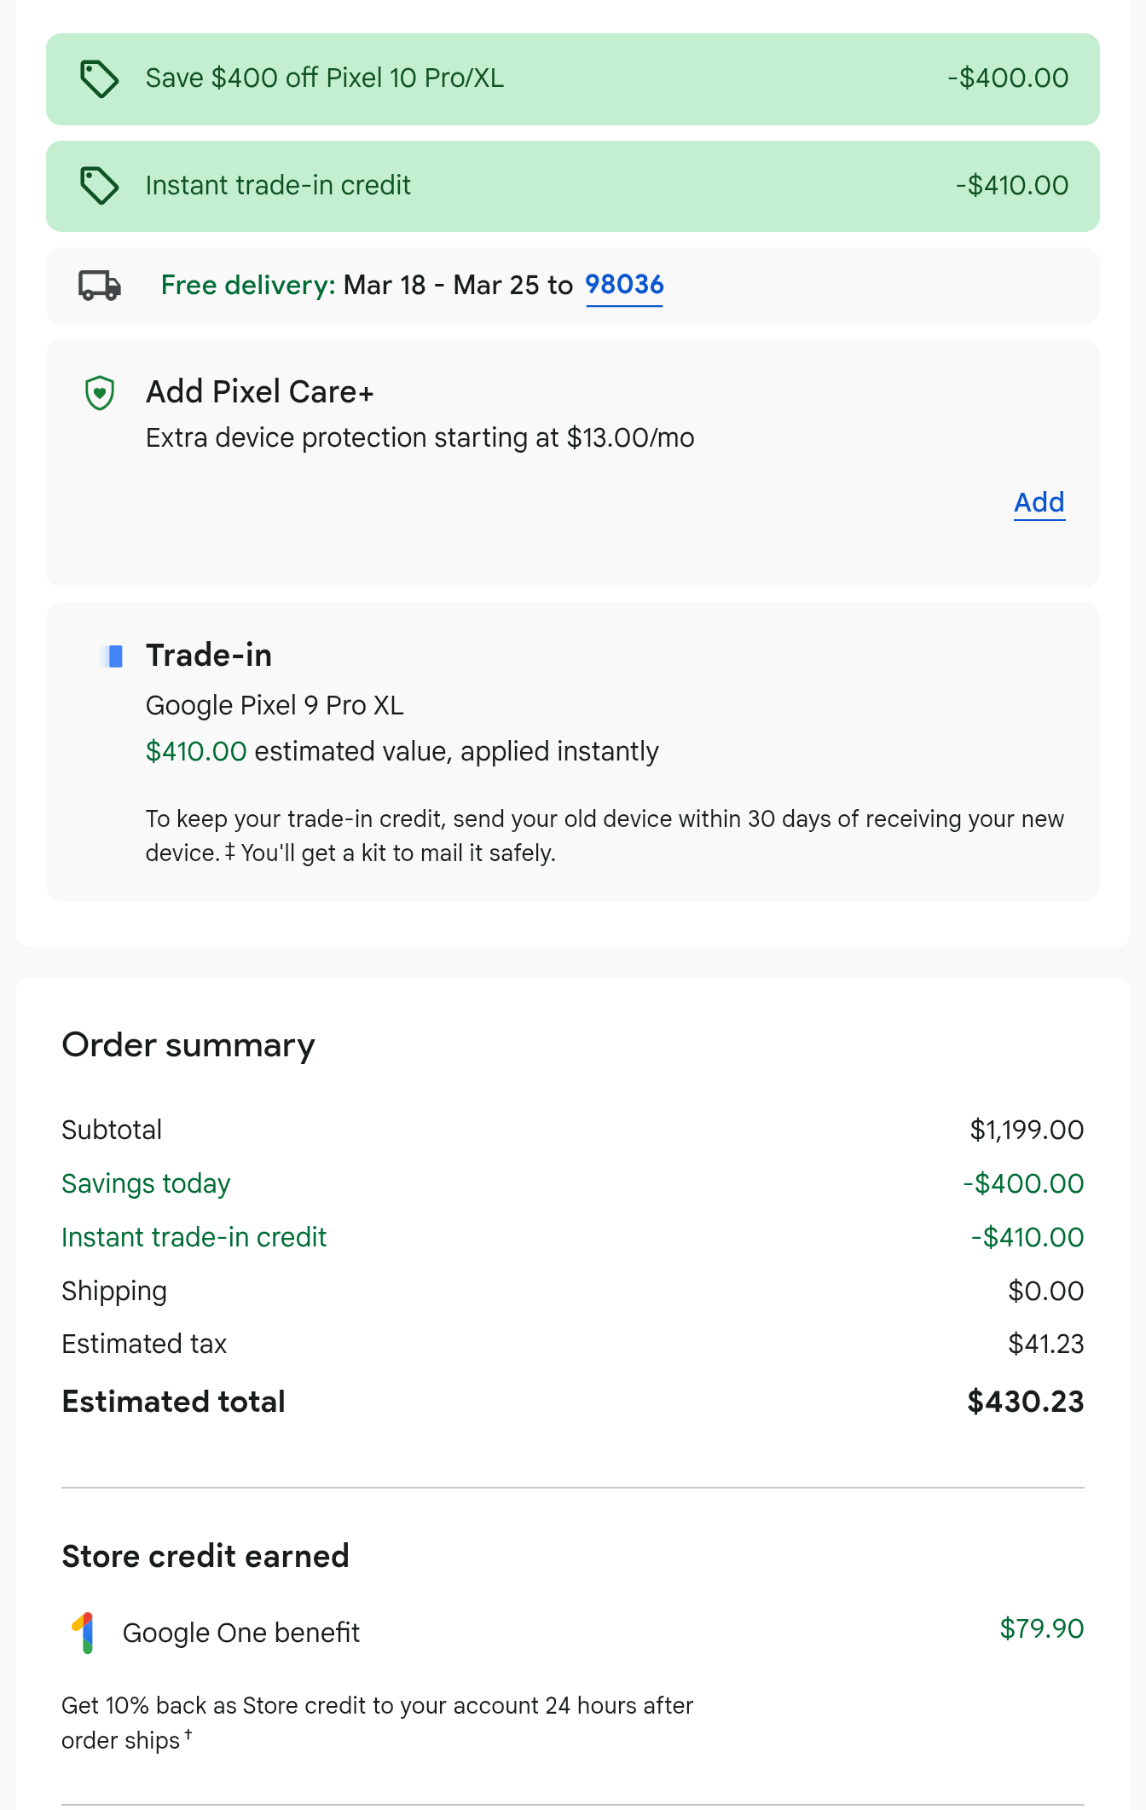Click the price tag icon beside Save $400 offer
The height and width of the screenshot is (1810, 1146).
click(99, 79)
